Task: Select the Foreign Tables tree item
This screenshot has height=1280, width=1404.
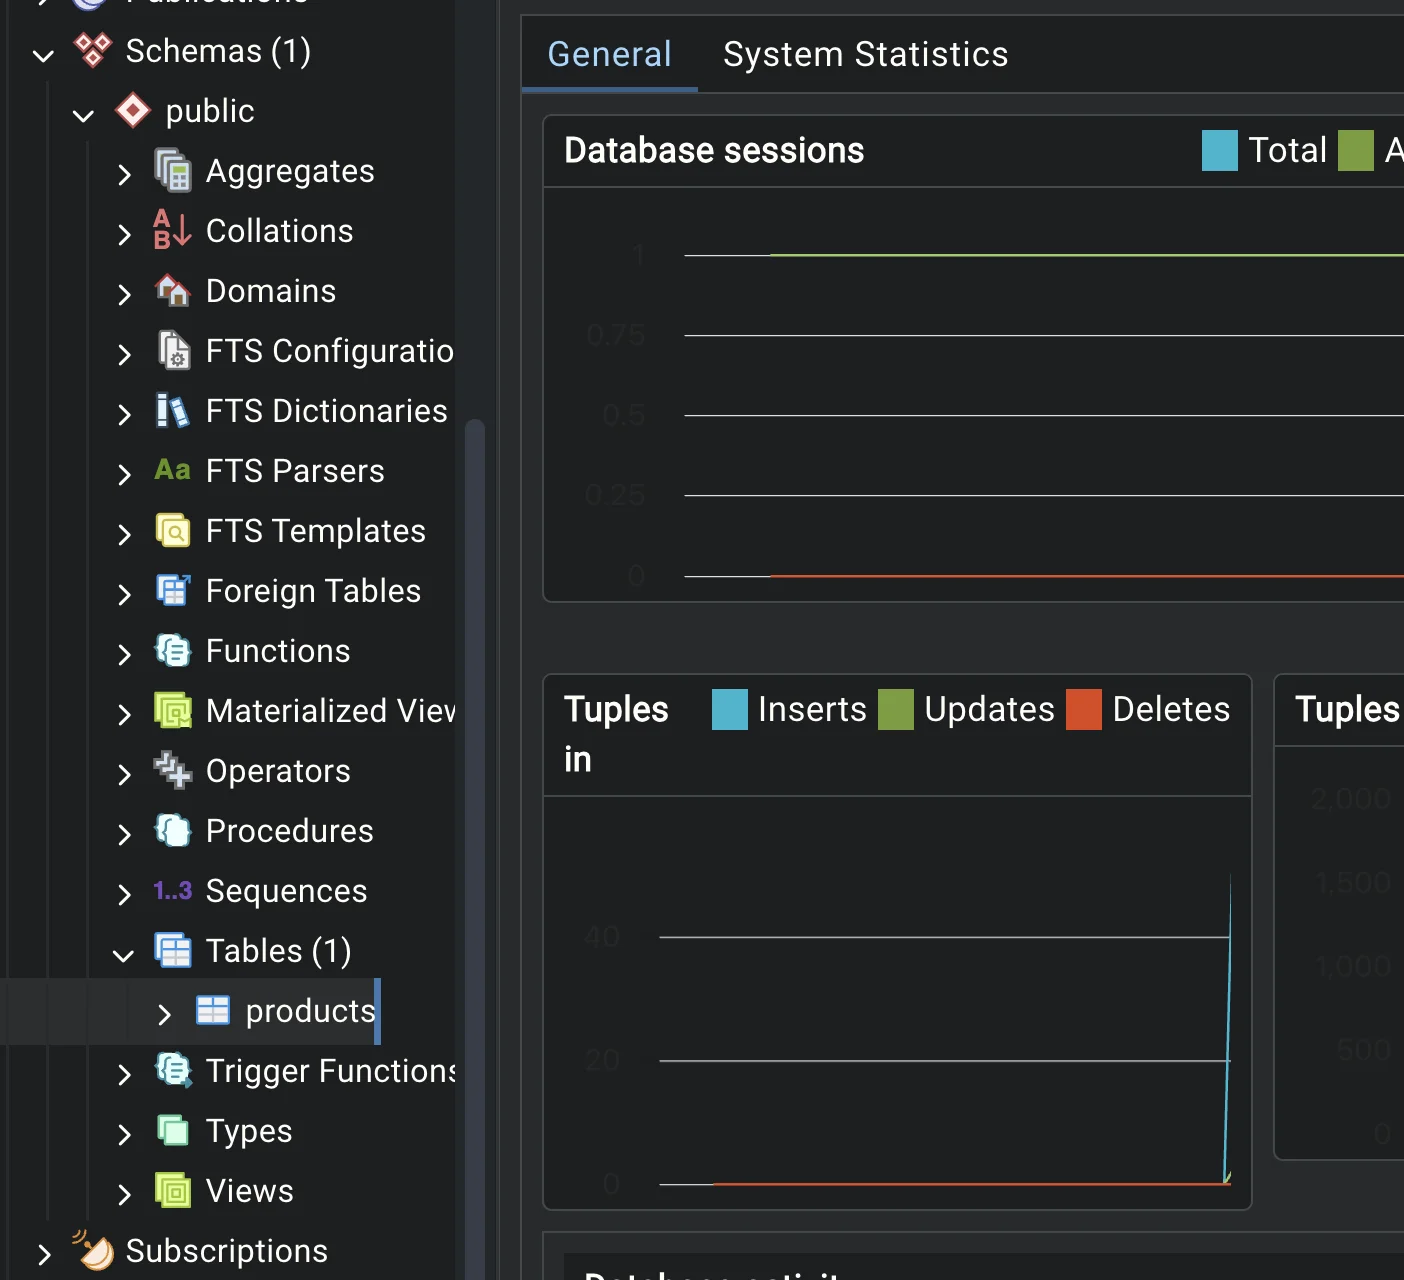Action: [313, 591]
